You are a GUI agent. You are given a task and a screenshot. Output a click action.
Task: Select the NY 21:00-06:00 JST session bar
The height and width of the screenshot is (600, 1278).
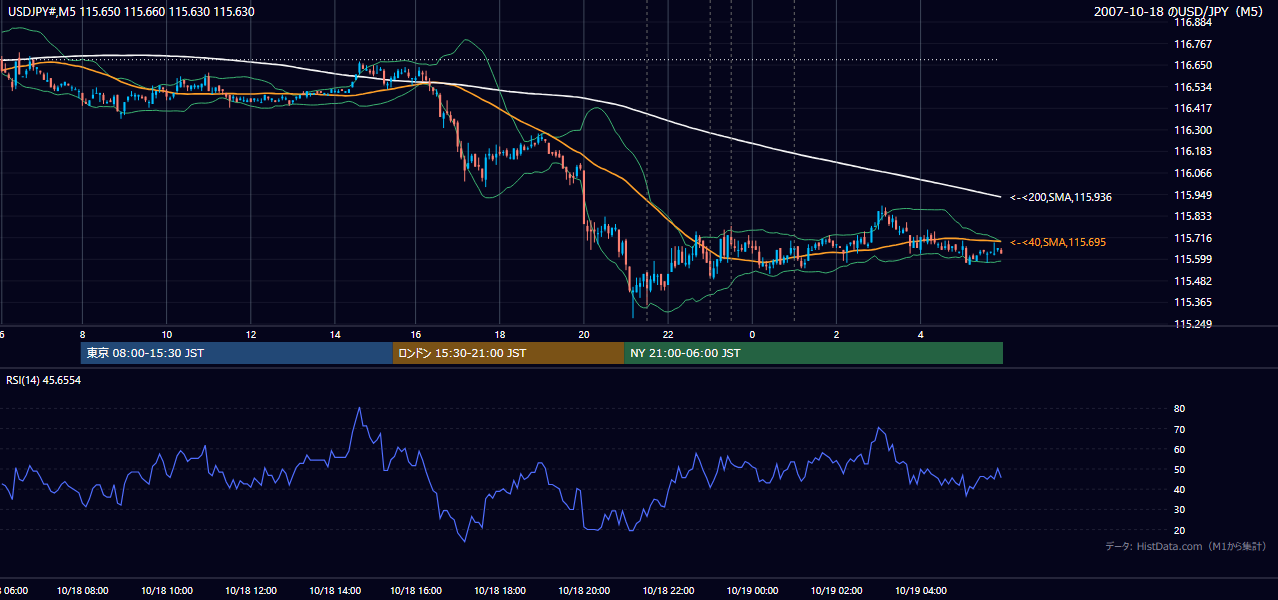(x=813, y=353)
